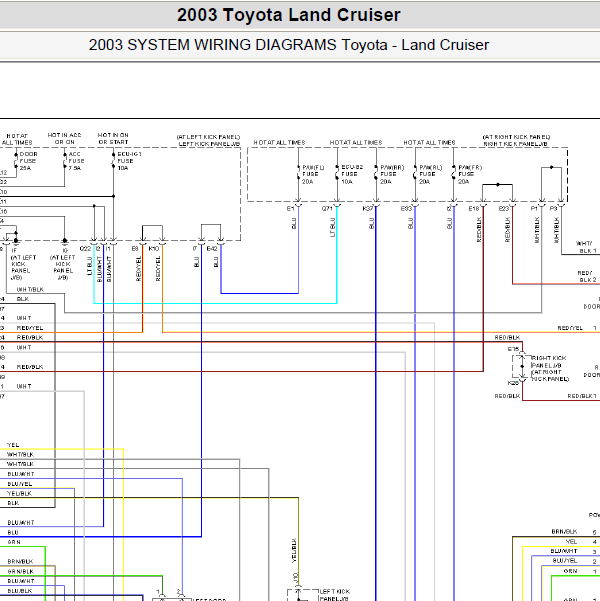This screenshot has width=600, height=601.
Task: Click the "BLU/BLK" label at left edge
Action: (x=20, y=591)
